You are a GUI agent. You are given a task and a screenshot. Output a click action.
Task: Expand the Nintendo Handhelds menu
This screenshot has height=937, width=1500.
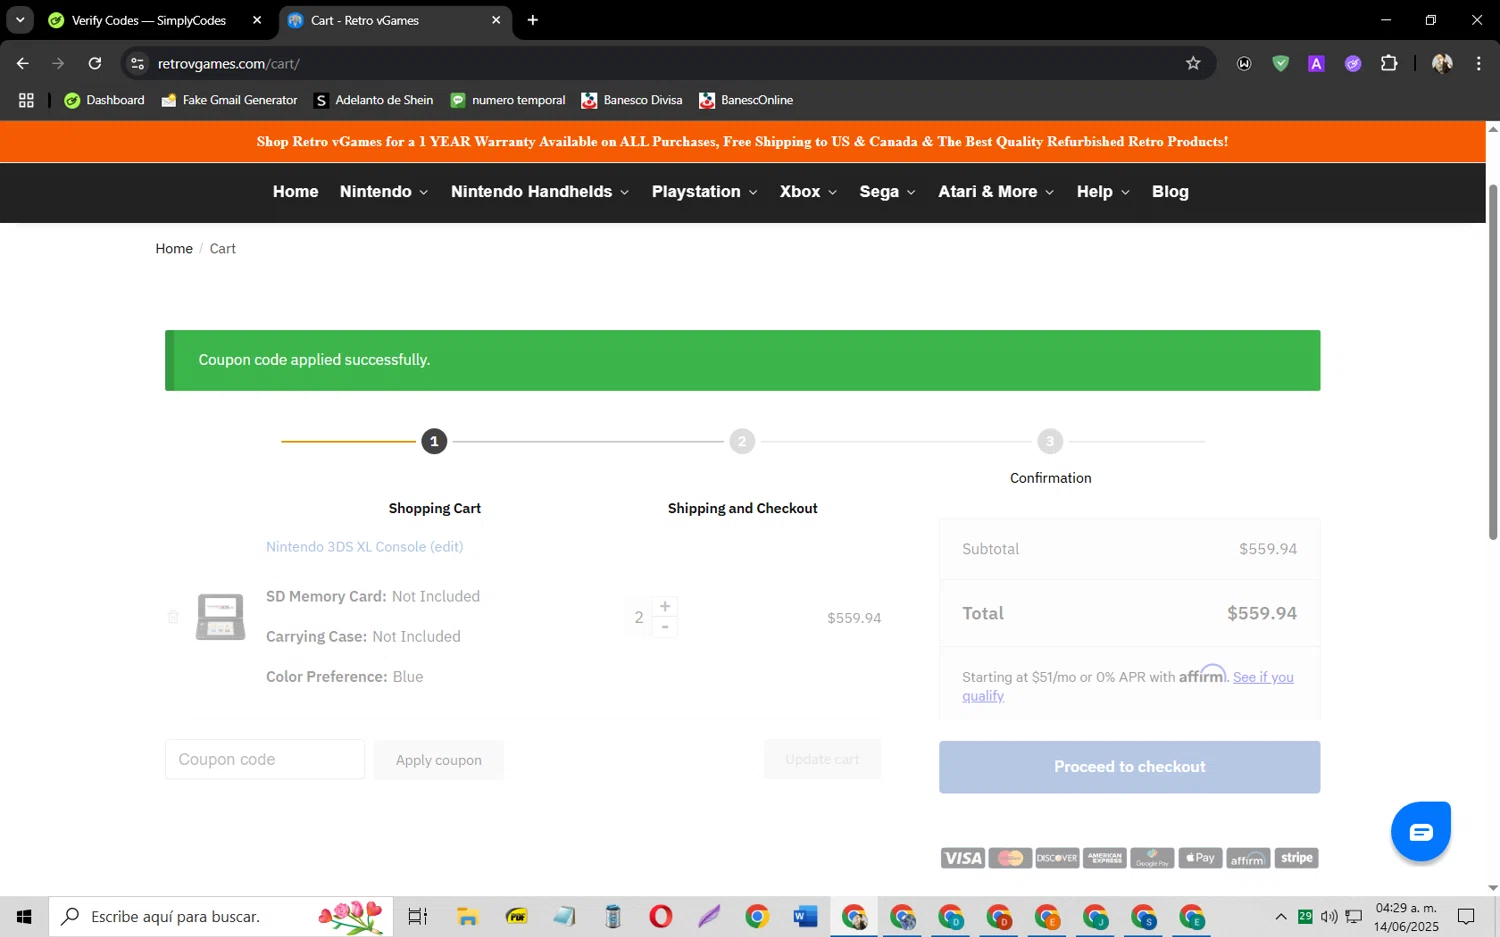tap(540, 192)
